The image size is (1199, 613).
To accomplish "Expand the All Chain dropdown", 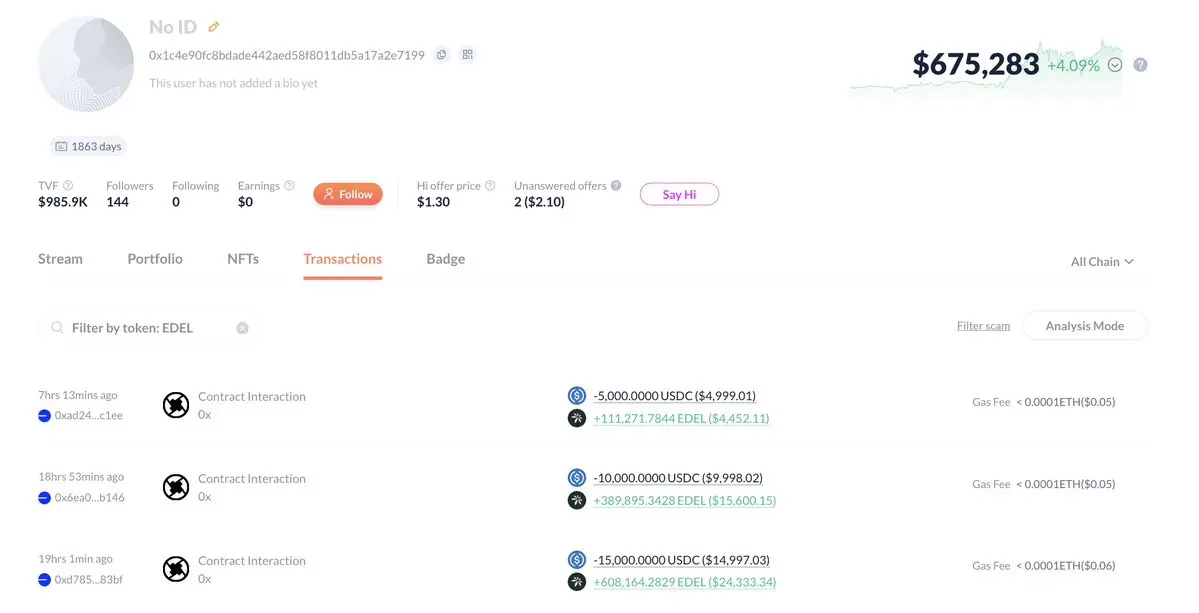I will click(x=1102, y=261).
